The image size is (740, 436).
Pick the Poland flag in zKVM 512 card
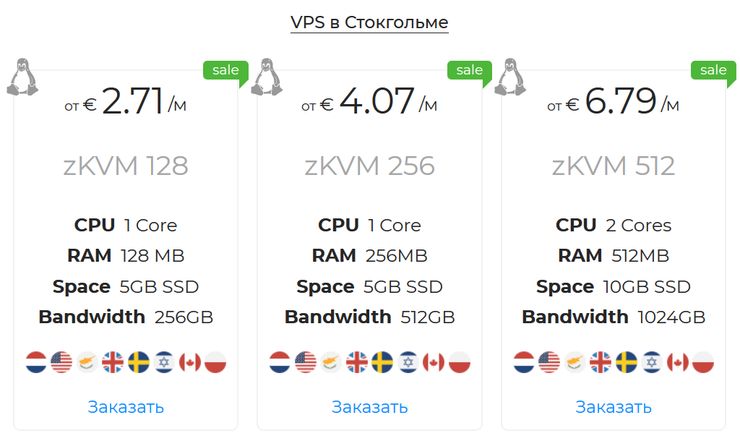coord(703,362)
